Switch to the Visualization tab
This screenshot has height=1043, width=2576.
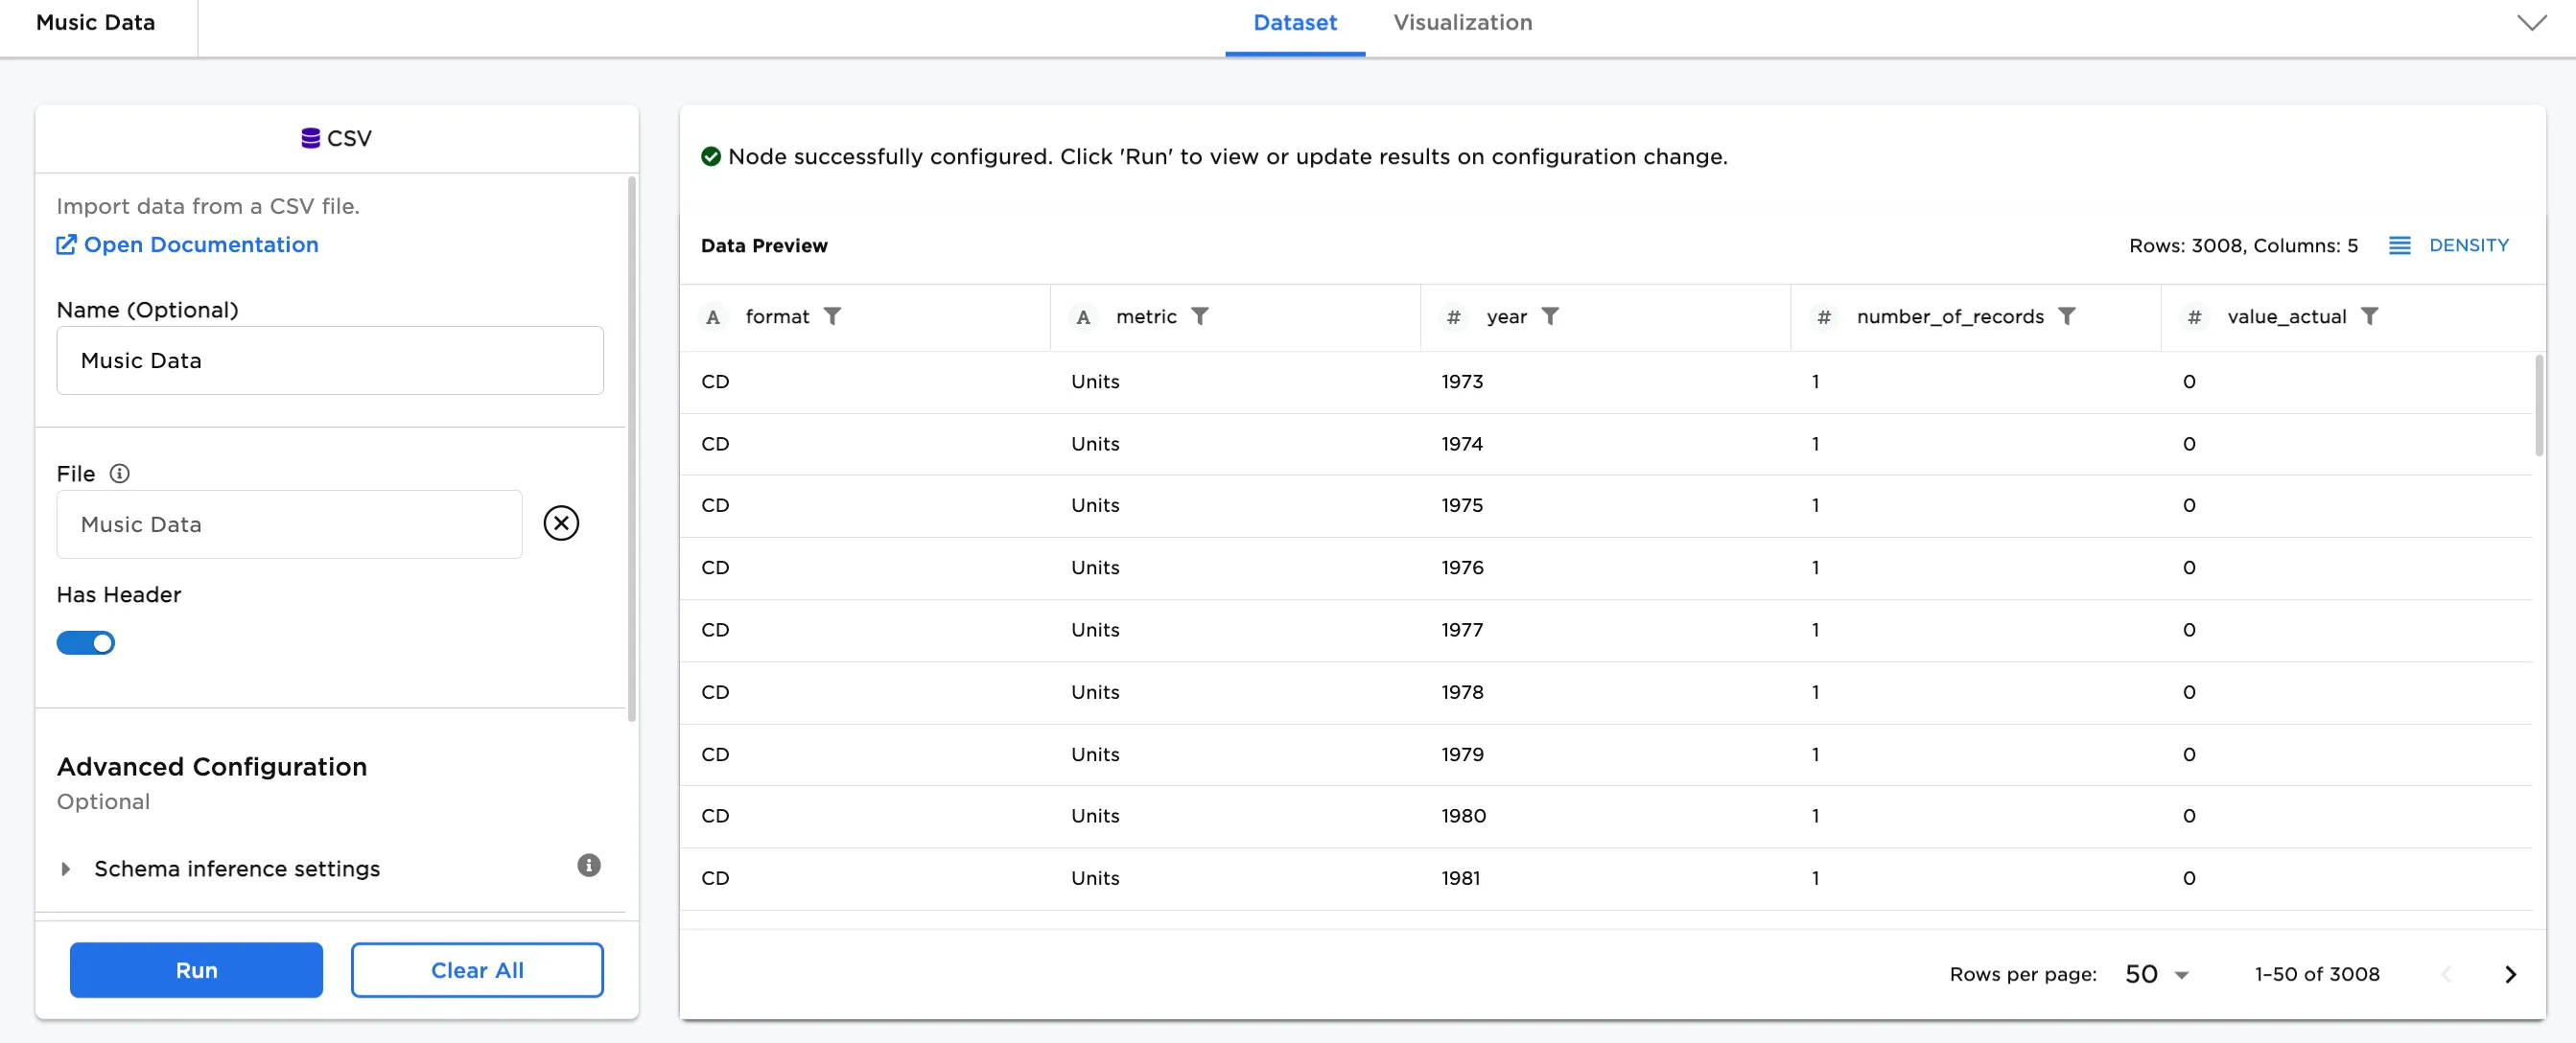point(1462,22)
